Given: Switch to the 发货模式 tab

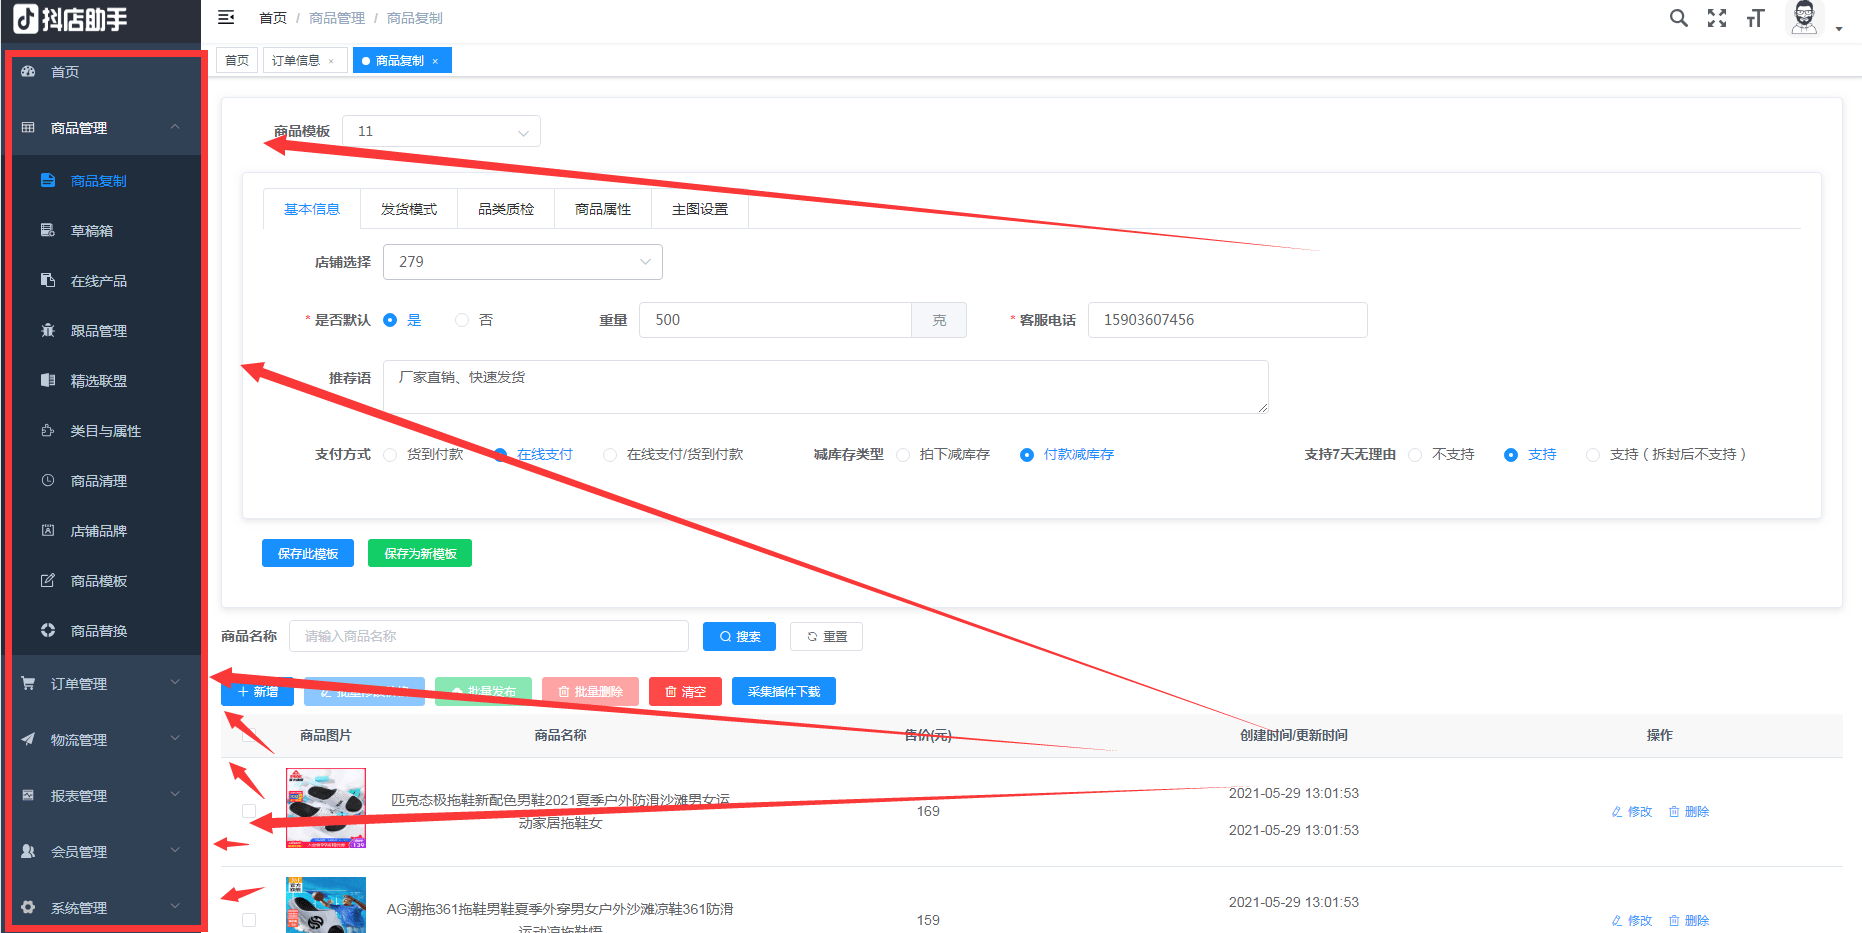Looking at the screenshot, I should click(408, 208).
